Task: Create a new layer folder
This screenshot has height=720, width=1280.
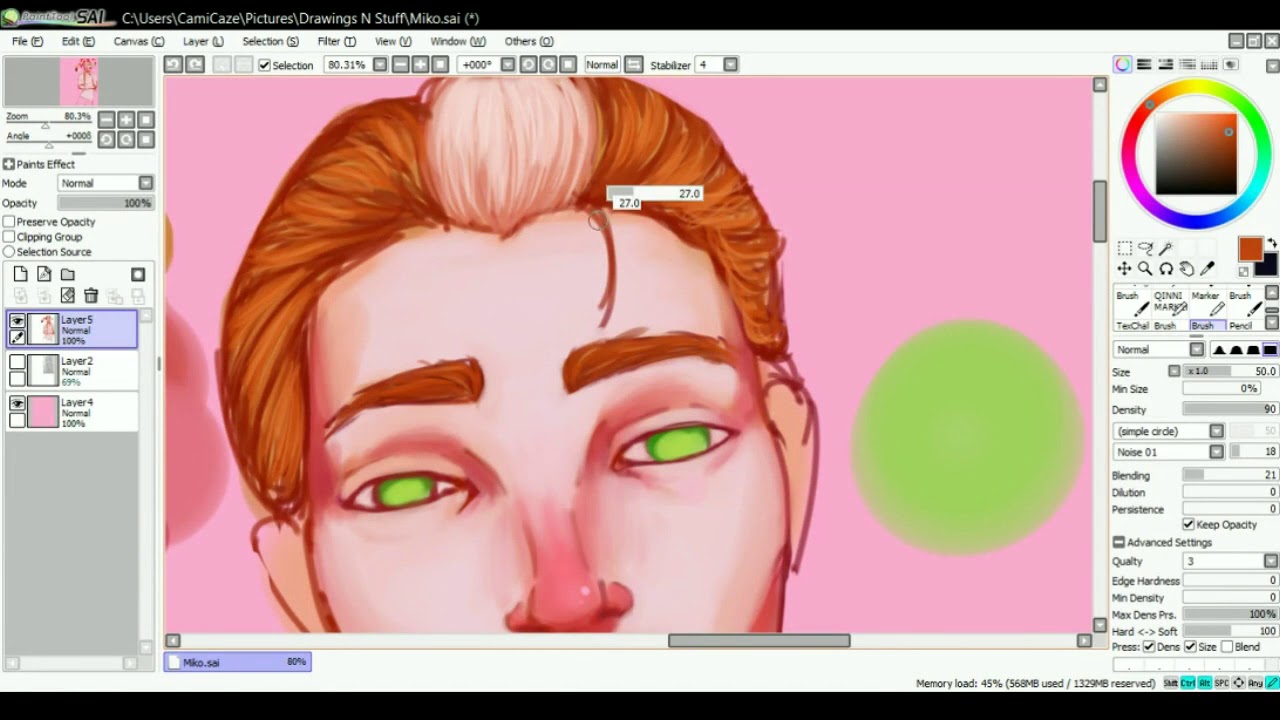Action: click(x=68, y=274)
